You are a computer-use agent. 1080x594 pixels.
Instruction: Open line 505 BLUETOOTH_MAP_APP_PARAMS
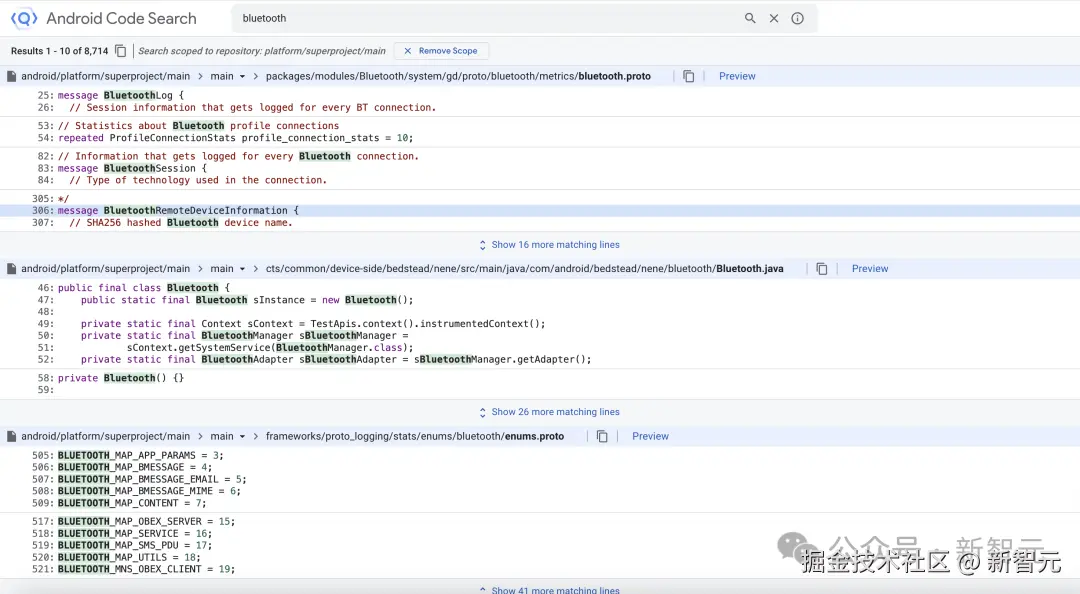pyautogui.click(x=141, y=455)
